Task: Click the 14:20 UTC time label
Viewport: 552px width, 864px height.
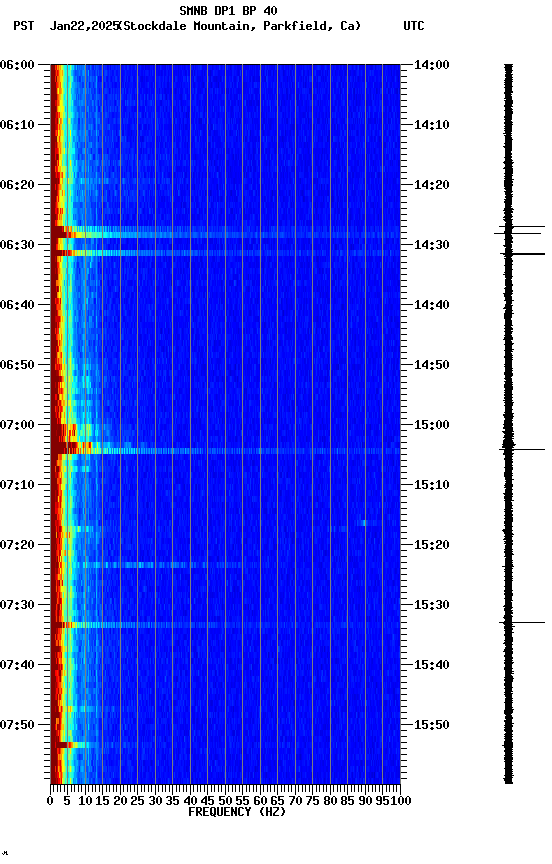Action: 432,185
